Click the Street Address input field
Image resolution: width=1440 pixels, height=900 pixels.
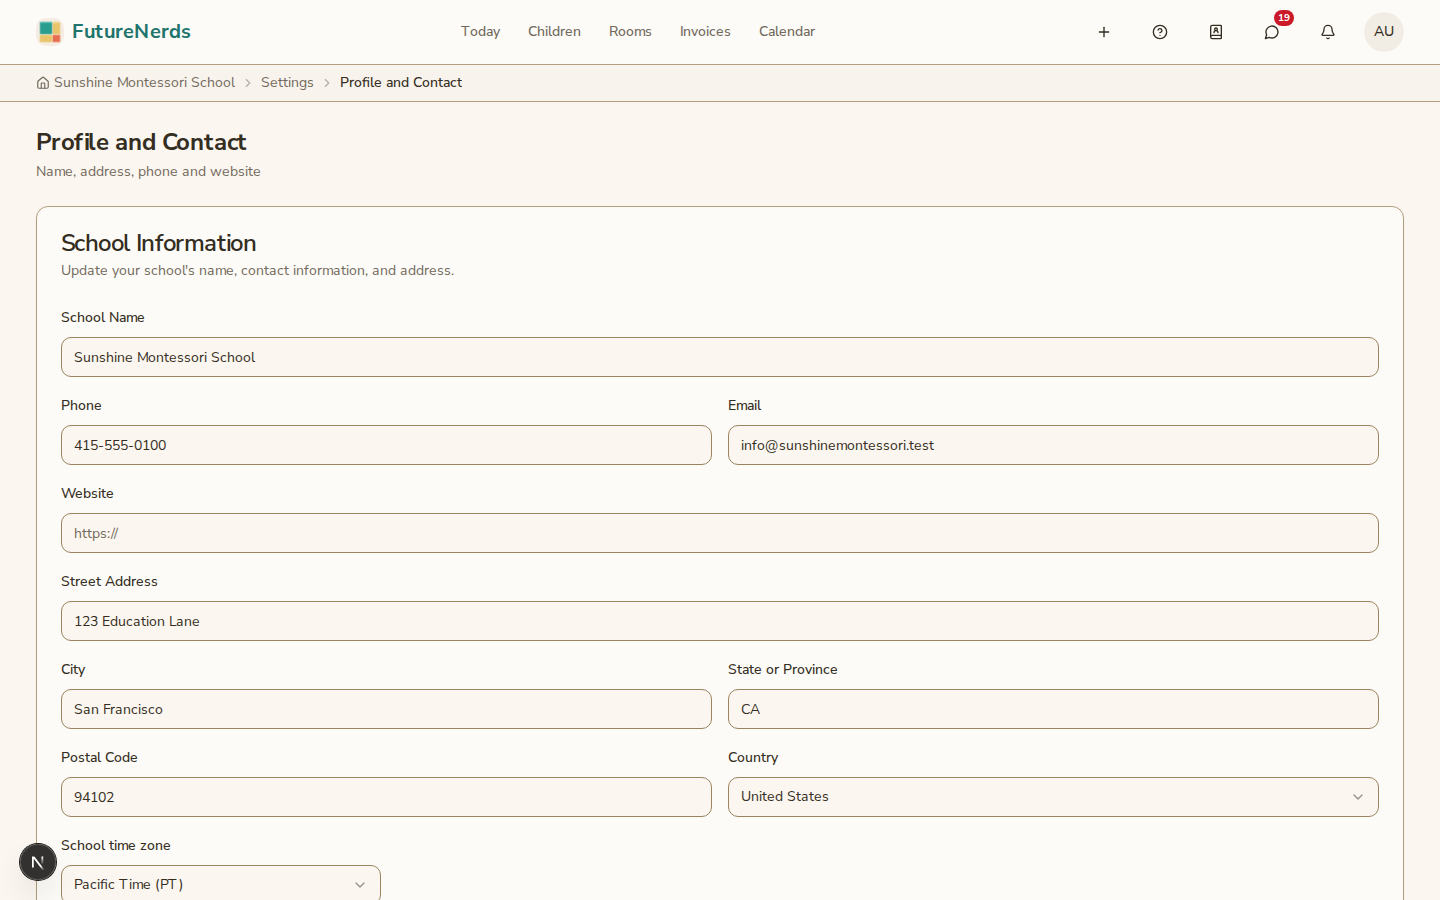click(720, 621)
